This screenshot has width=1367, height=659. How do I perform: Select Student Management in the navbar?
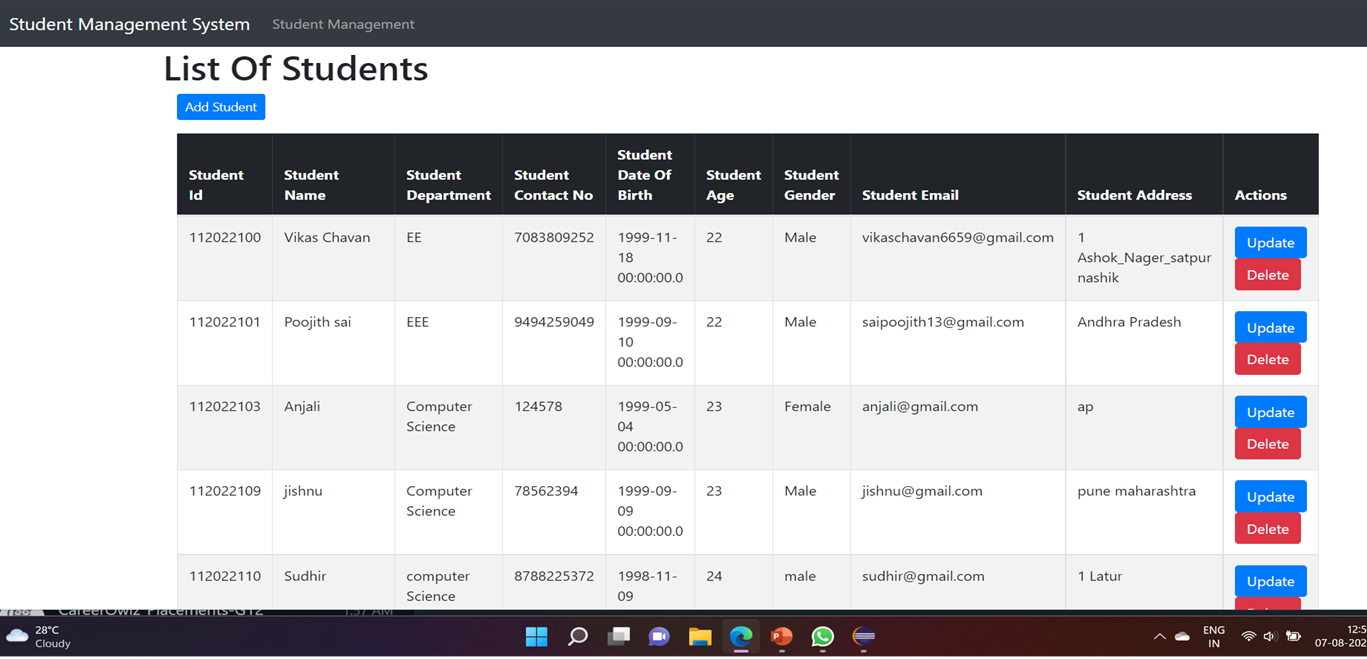coord(342,23)
